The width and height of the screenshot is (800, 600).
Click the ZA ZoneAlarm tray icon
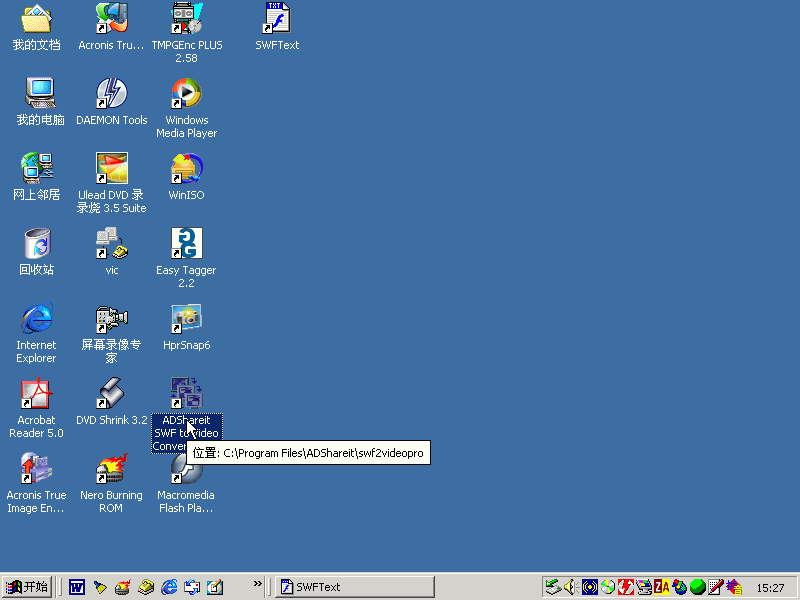[x=661, y=587]
